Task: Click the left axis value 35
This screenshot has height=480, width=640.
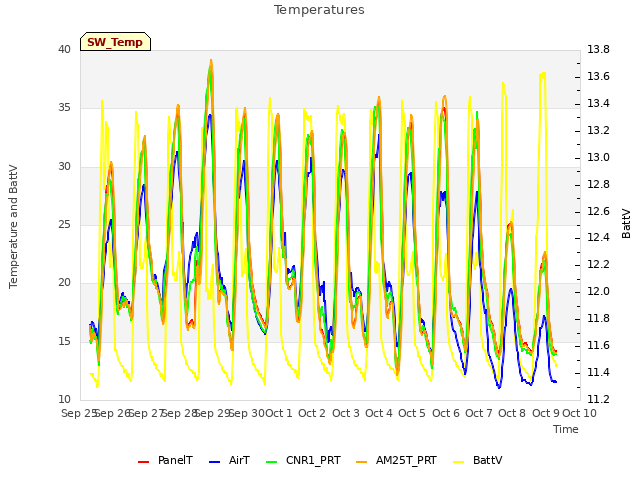Action: coord(64,108)
